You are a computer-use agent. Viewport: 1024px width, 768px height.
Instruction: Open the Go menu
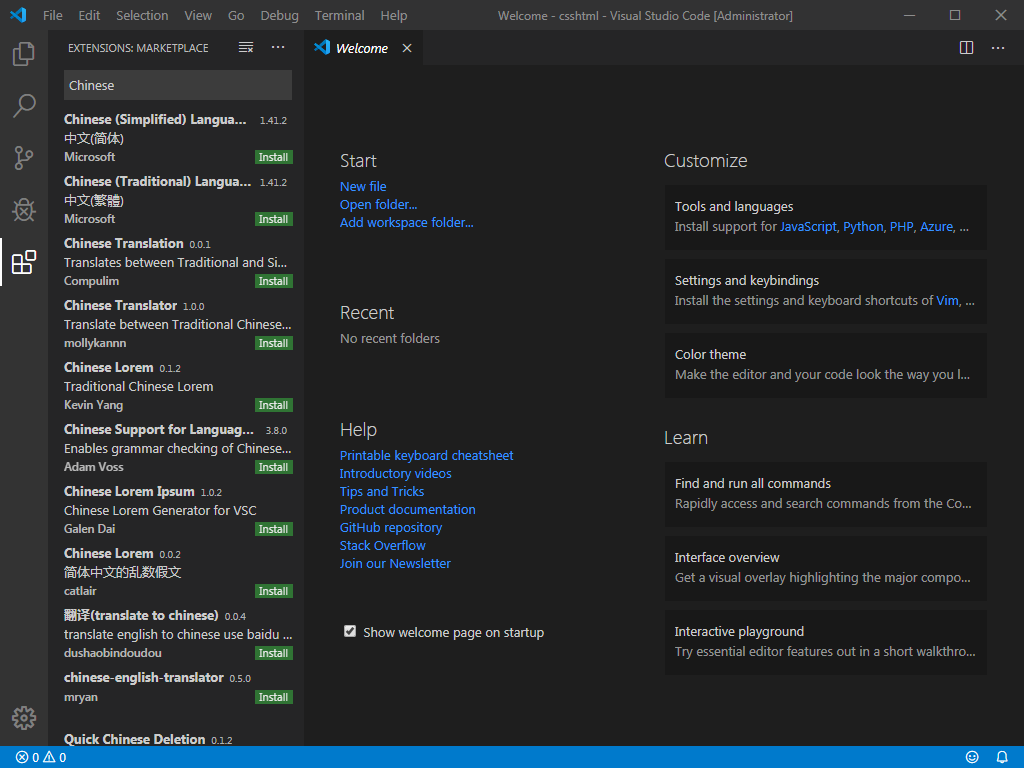tap(236, 15)
